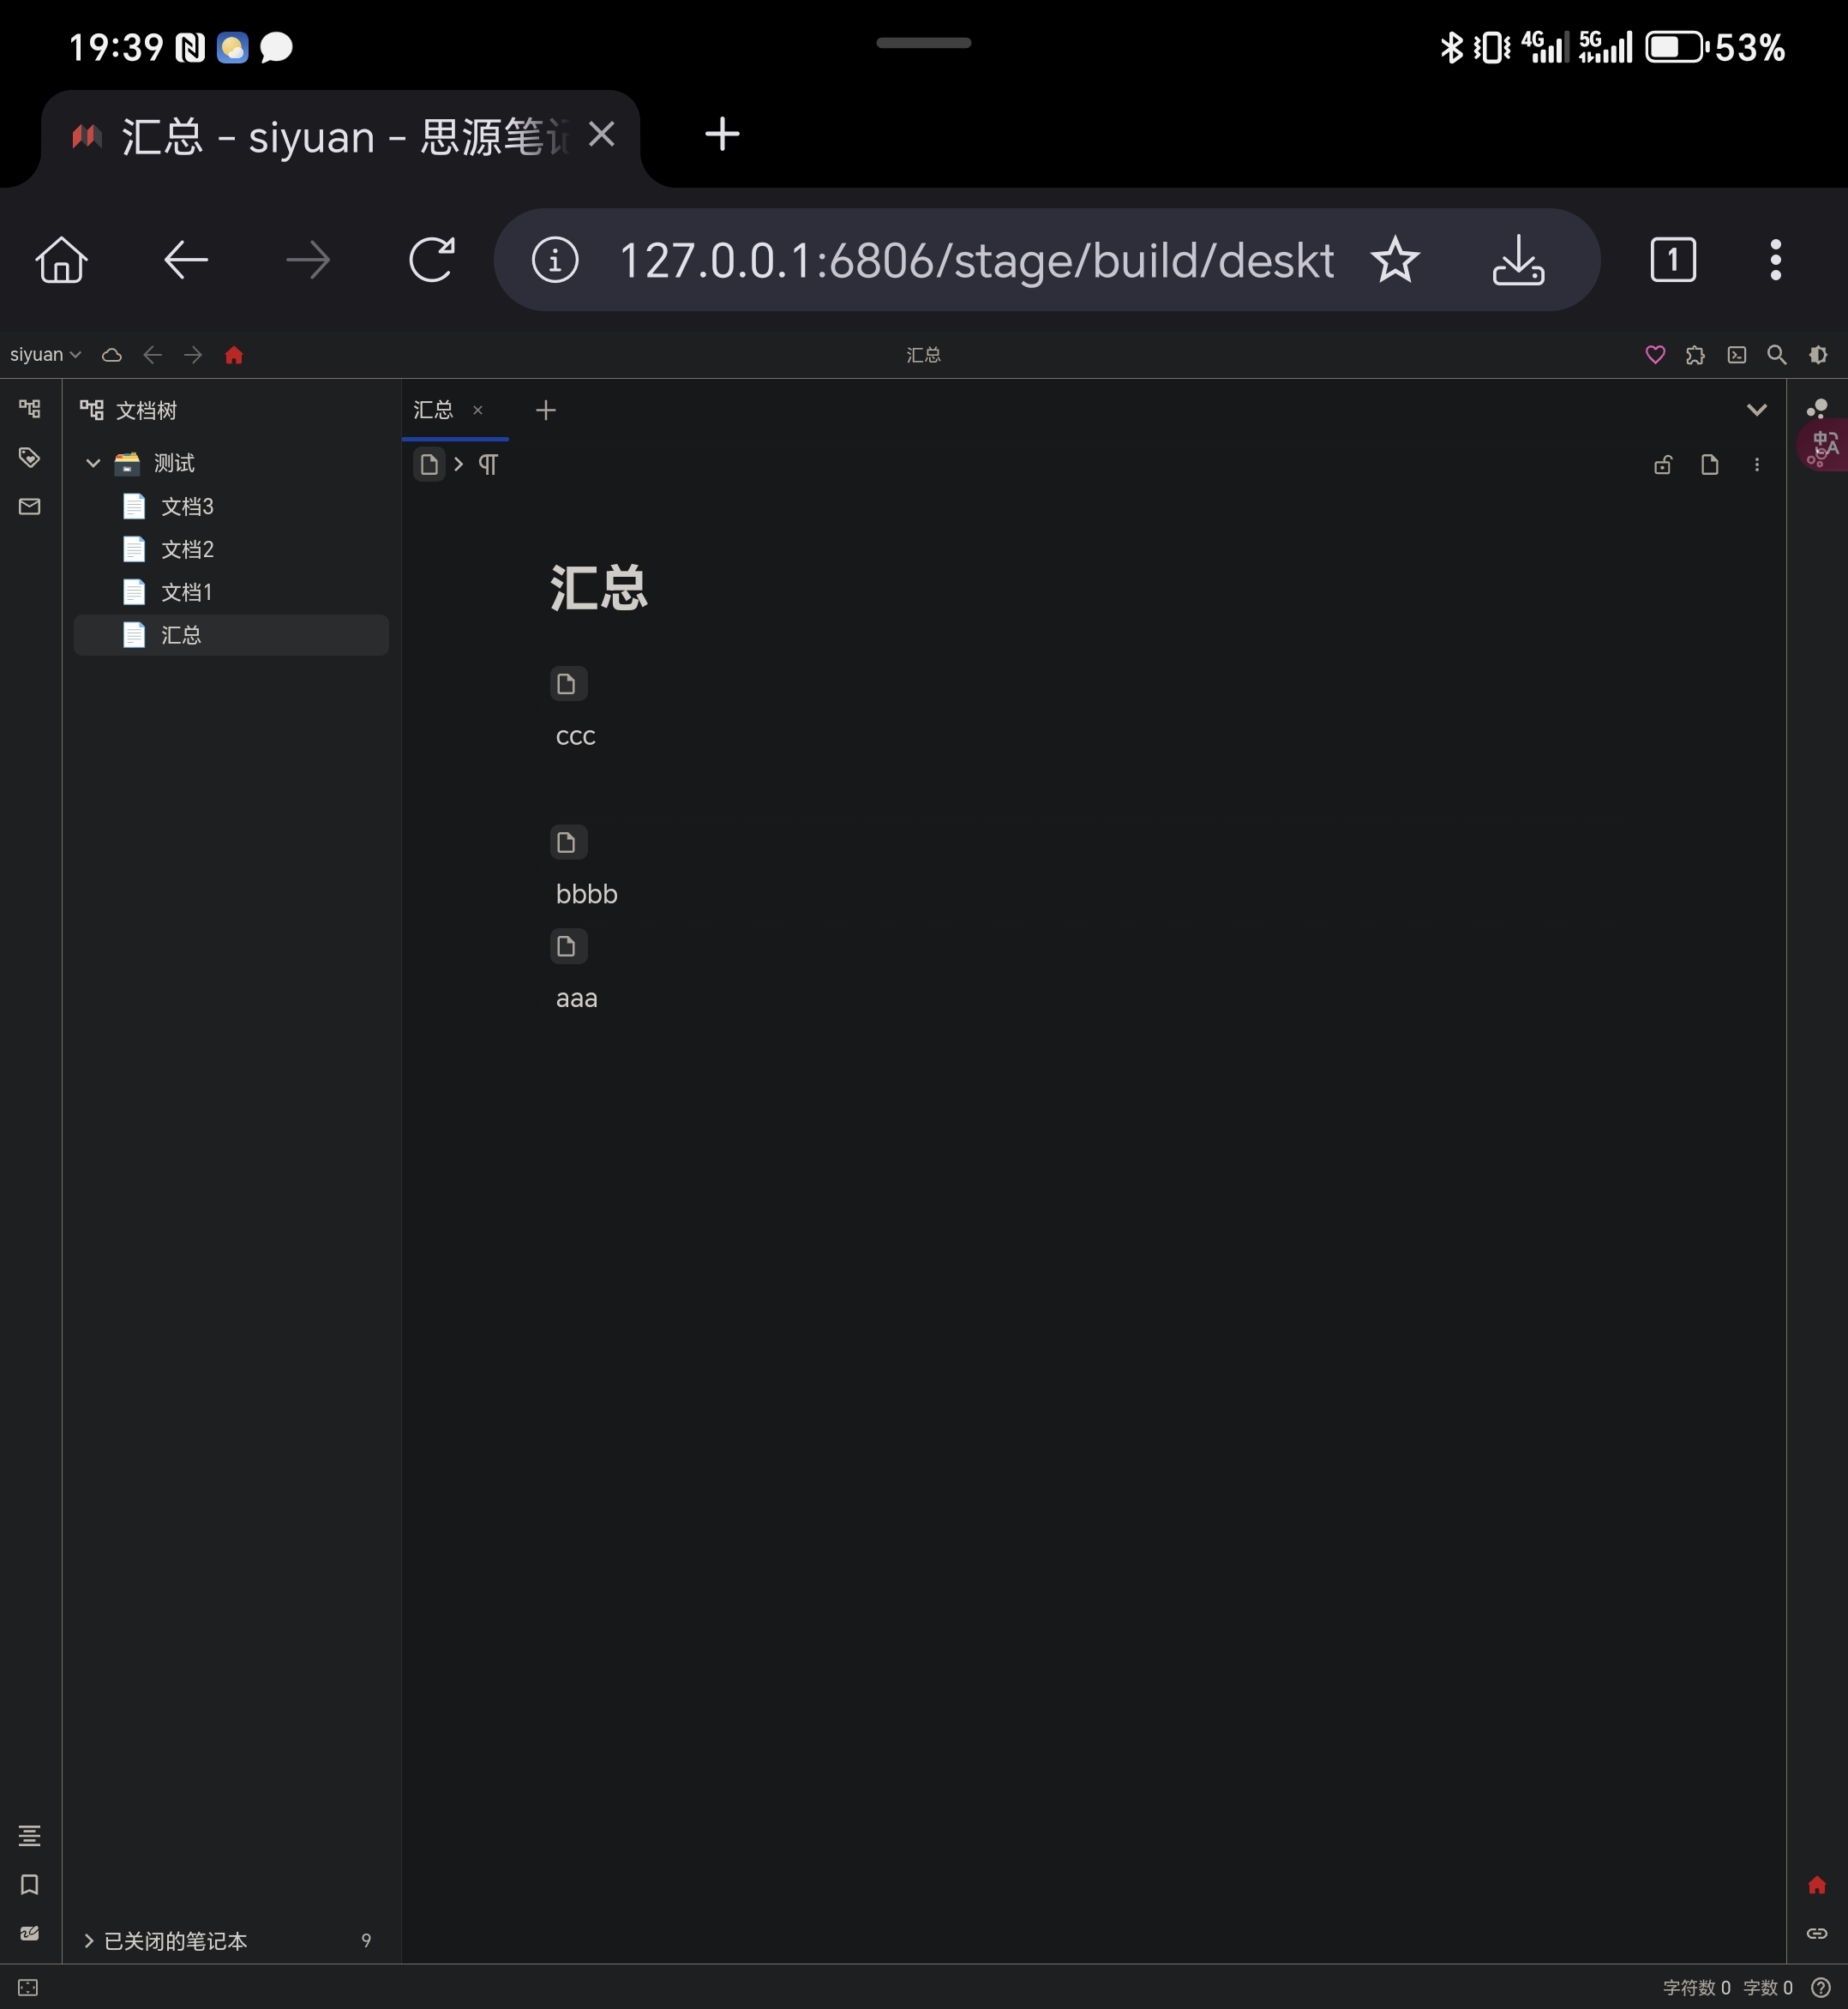This screenshot has width=1848, height=2009.
Task: Click the cloud sync icon next to siyuan
Action: pos(111,355)
